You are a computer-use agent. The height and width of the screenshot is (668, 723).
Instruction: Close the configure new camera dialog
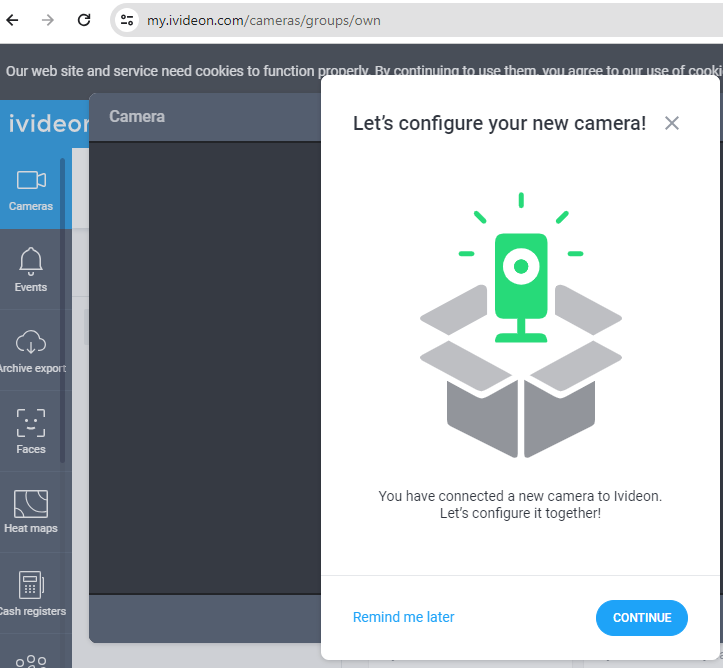671,123
